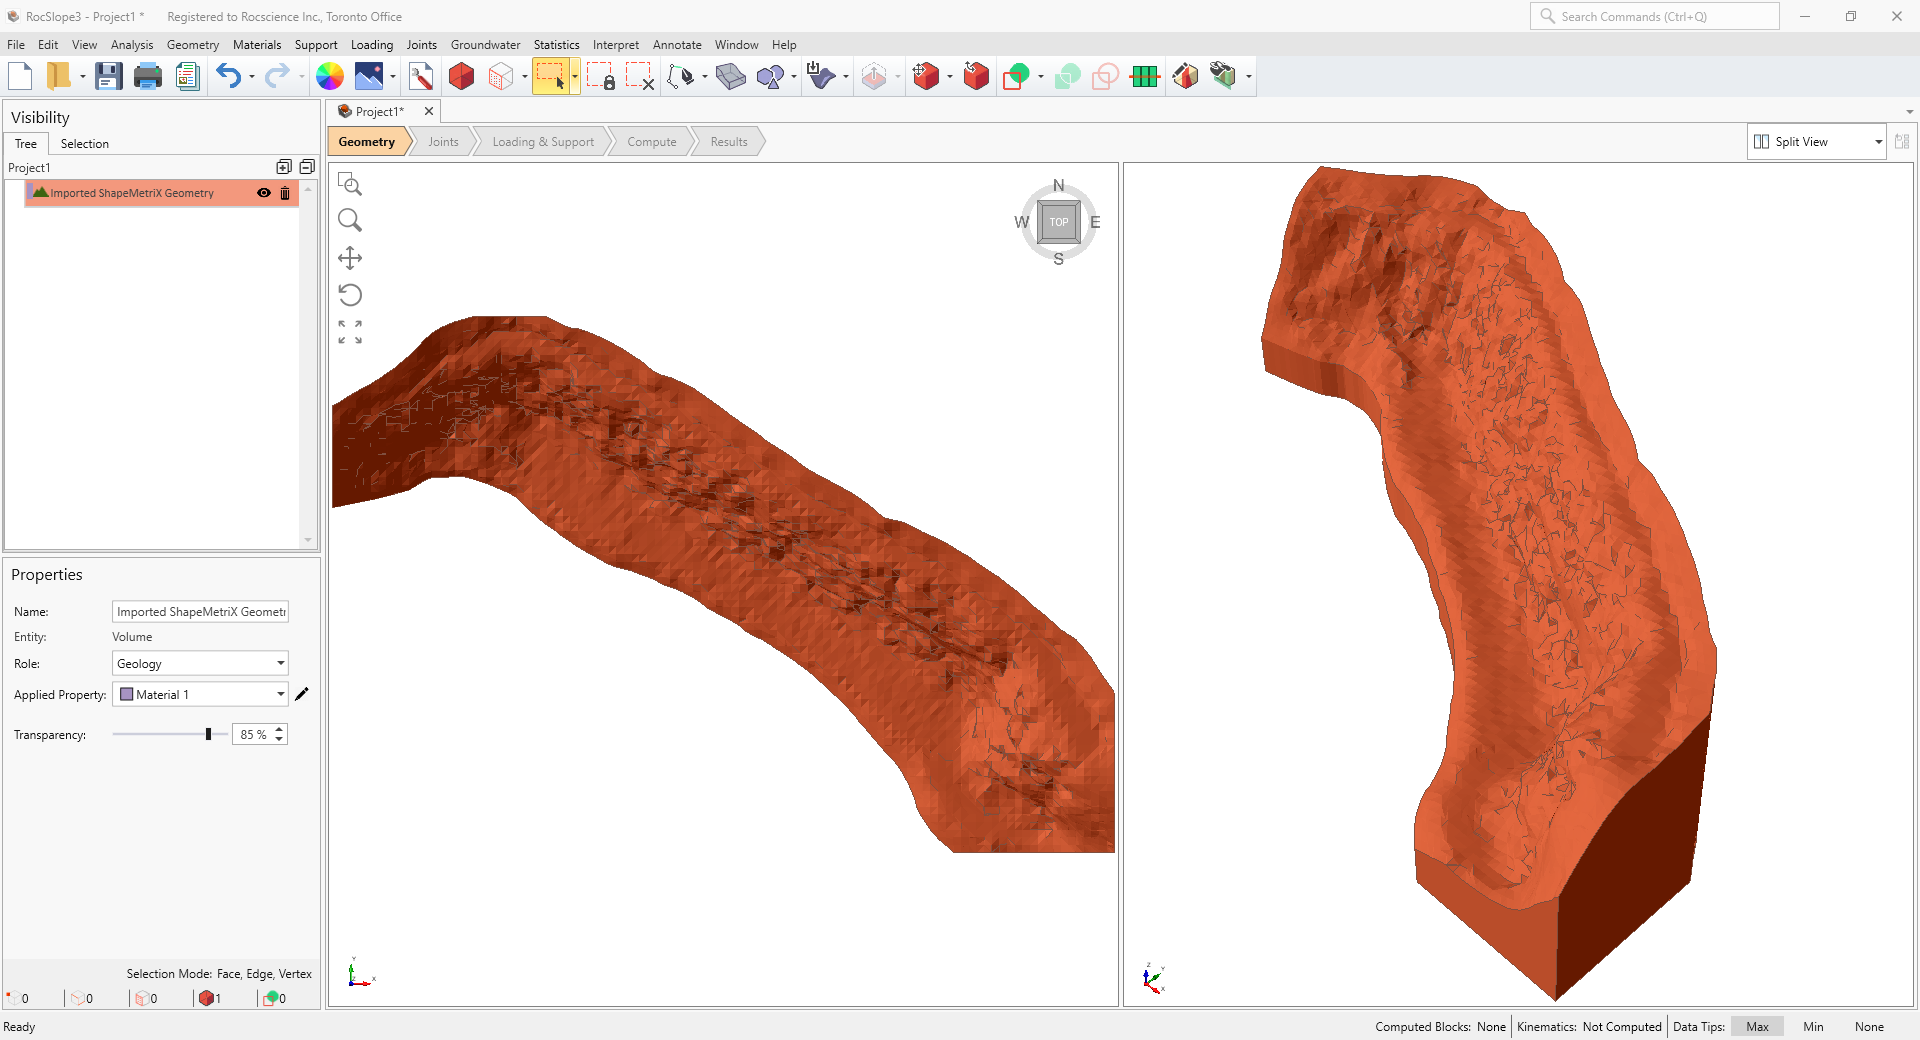Click the Undo arrow icon
The width and height of the screenshot is (1920, 1040).
228,76
